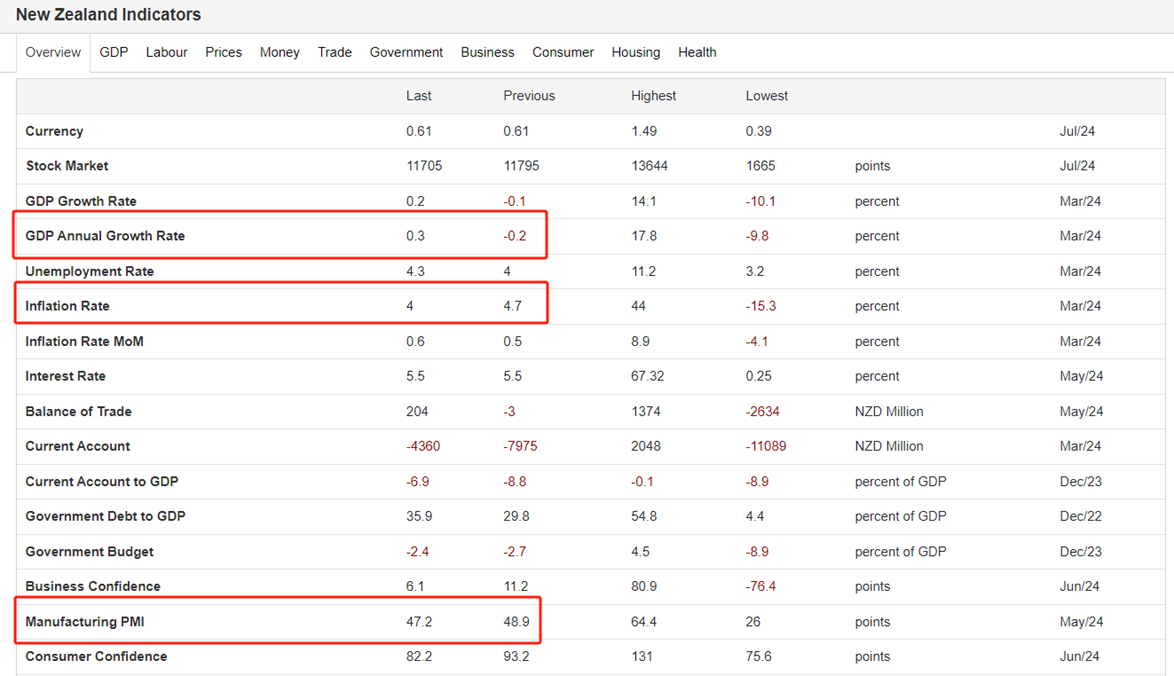
Task: Switch to the Health tab
Action: [x=697, y=52]
